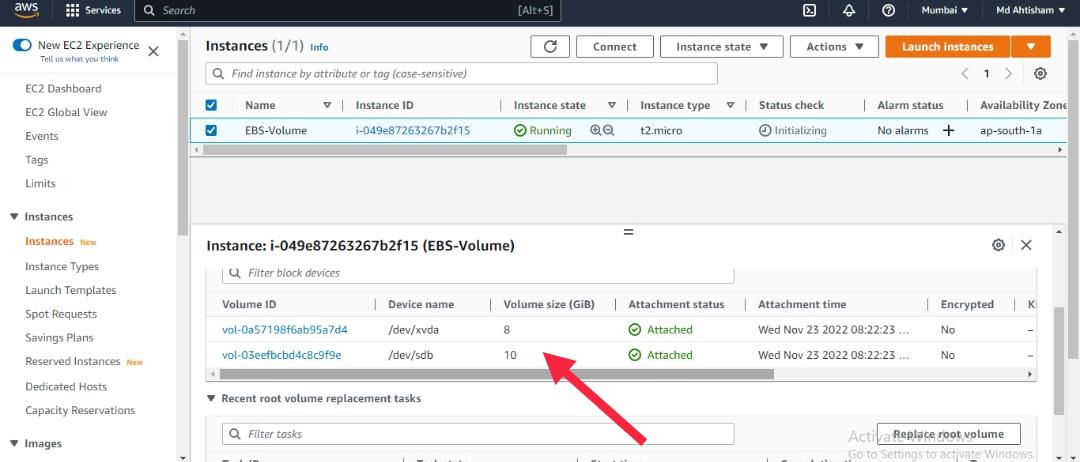
Task: Open the AWS home logo
Action: click(x=26, y=10)
